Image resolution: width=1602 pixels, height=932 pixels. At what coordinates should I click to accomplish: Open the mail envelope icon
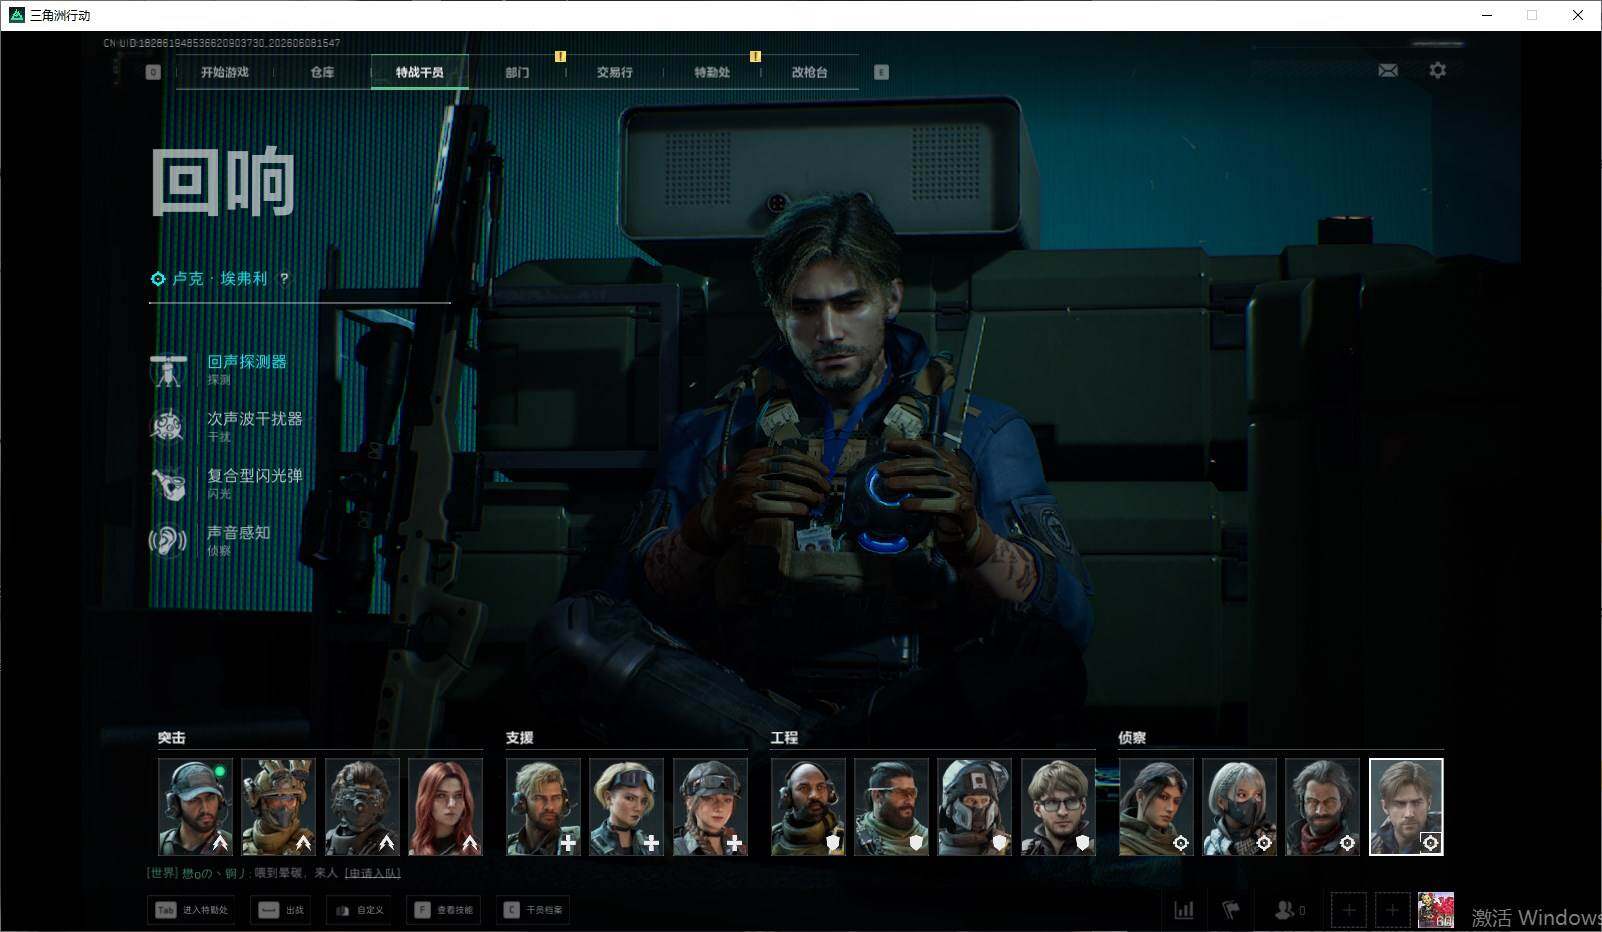[x=1388, y=71]
